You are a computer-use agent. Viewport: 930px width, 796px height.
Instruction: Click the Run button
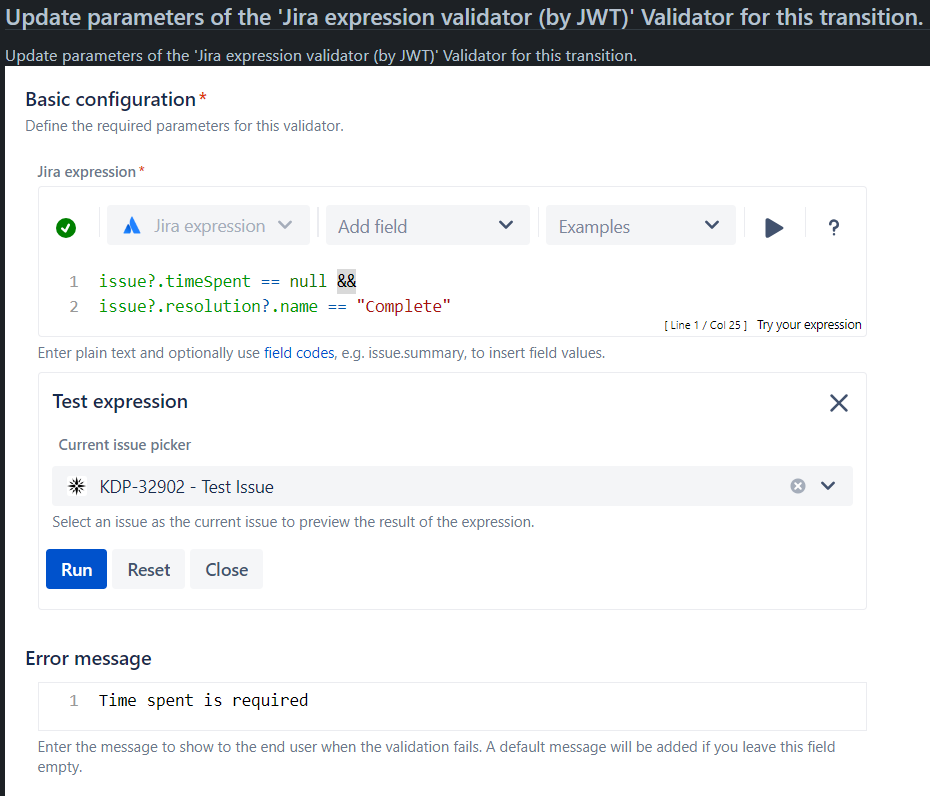click(76, 569)
